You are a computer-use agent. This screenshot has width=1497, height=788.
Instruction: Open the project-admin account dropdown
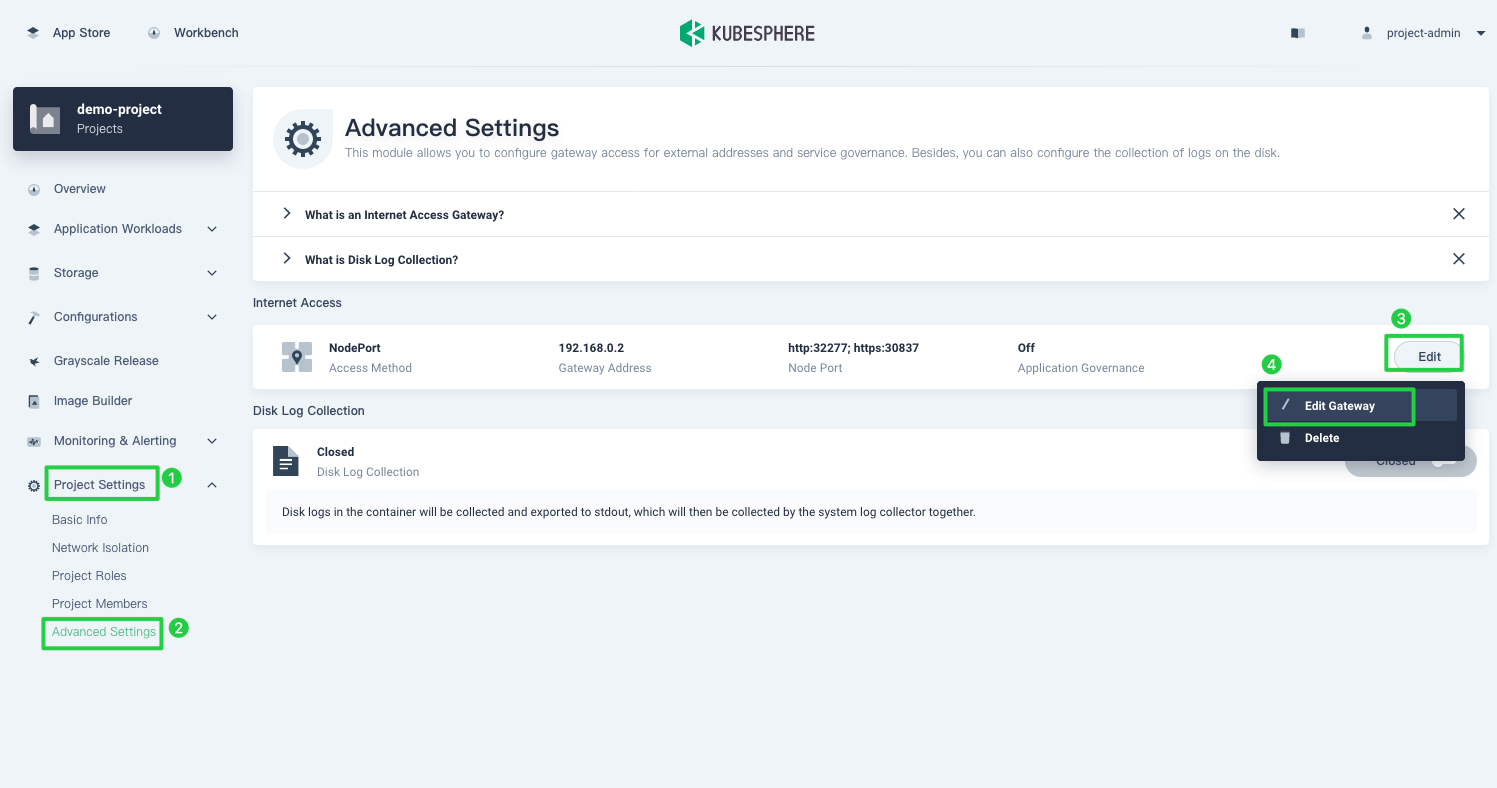(1423, 32)
